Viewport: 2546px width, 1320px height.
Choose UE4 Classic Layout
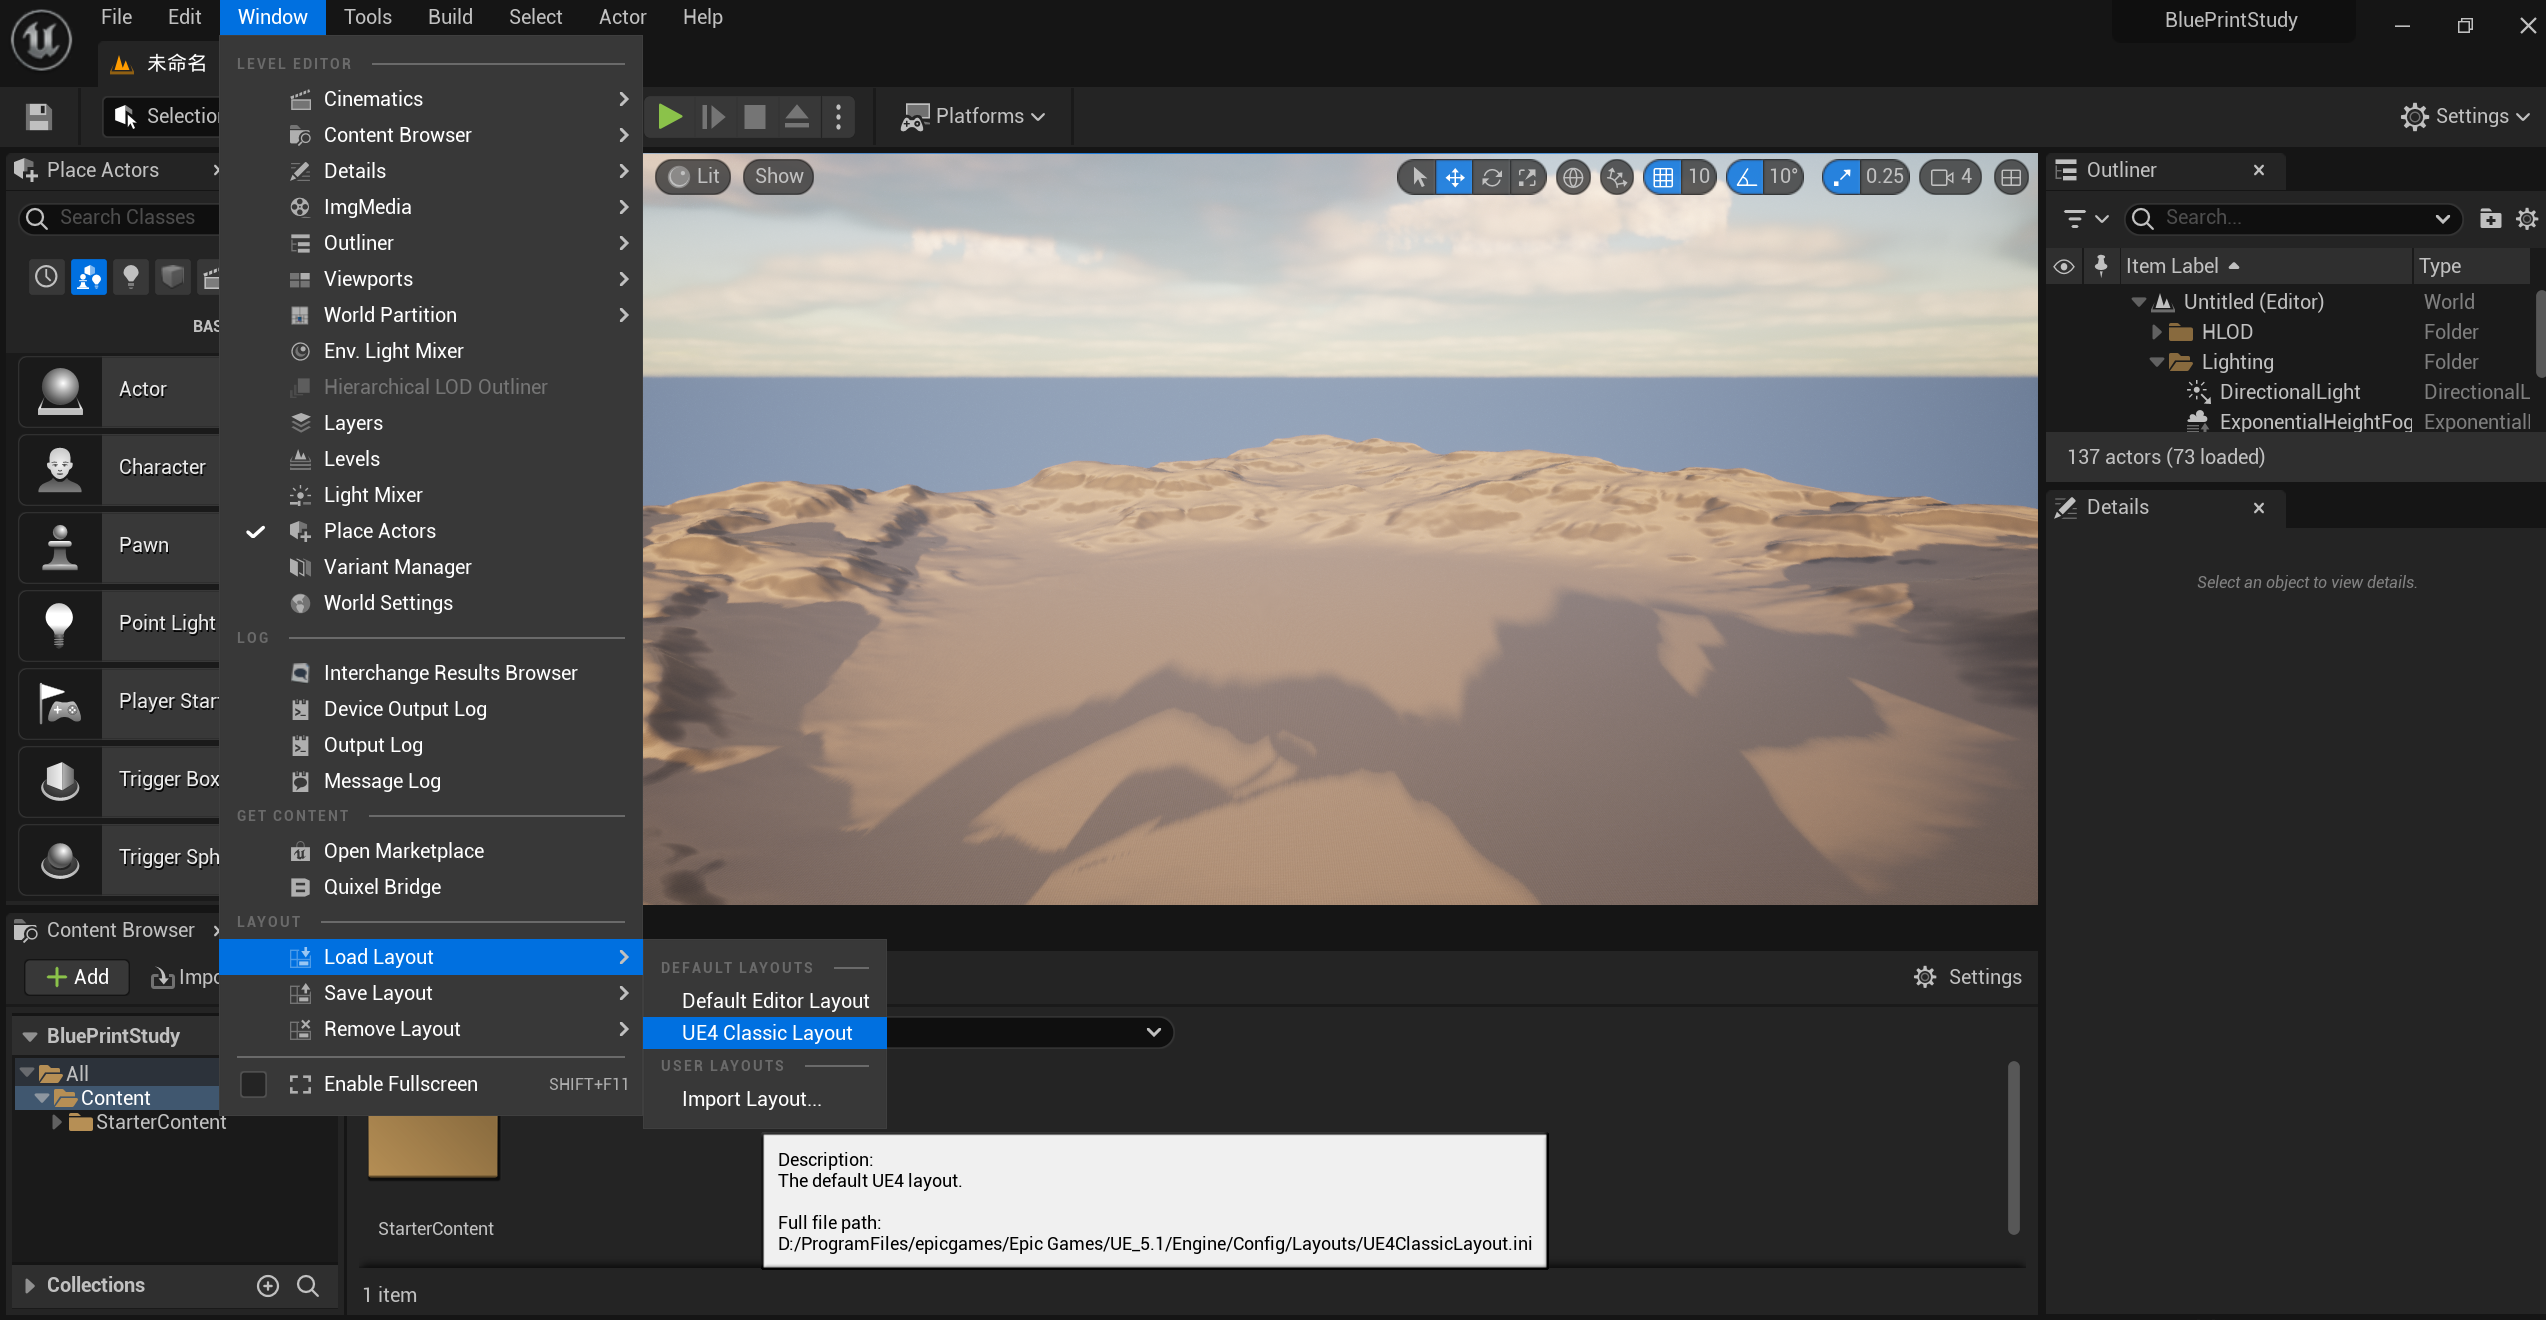765,1033
